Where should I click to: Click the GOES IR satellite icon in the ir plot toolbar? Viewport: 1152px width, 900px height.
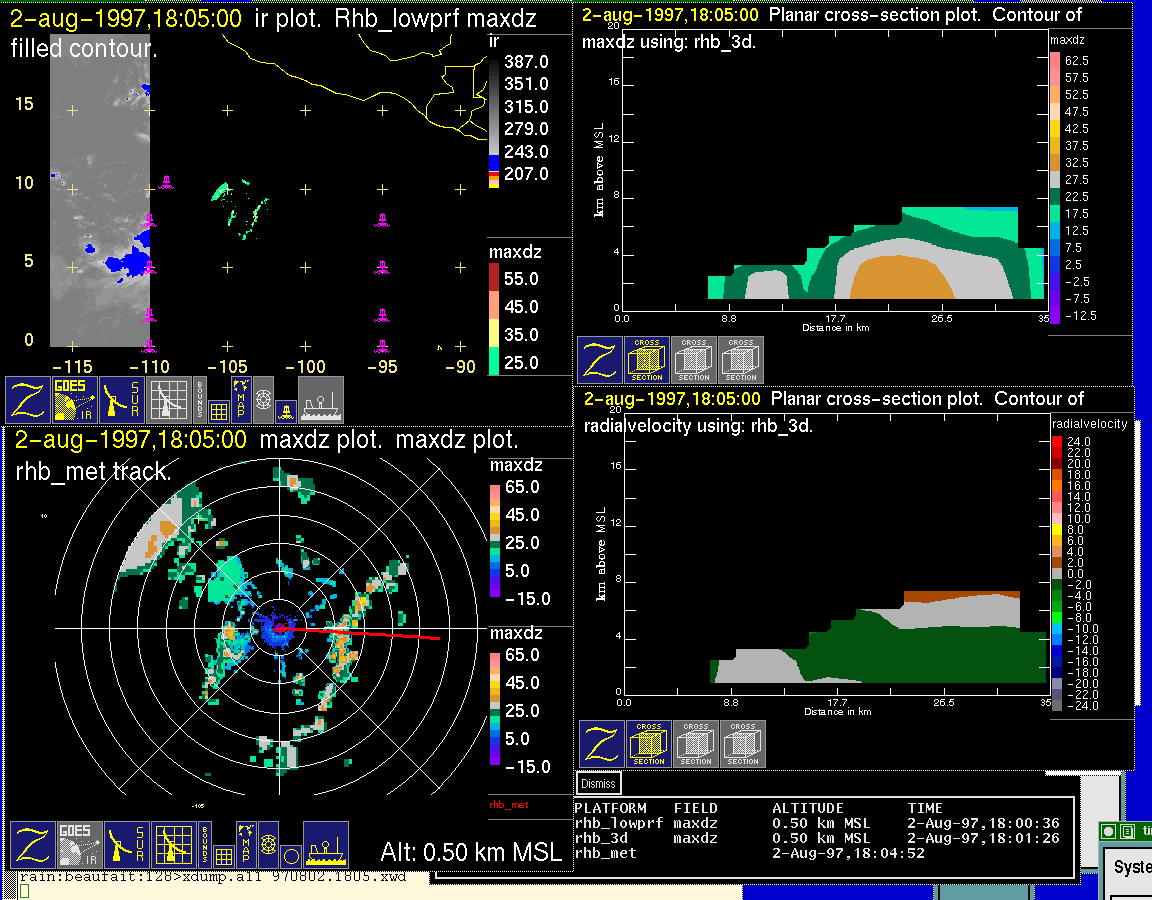tap(76, 400)
